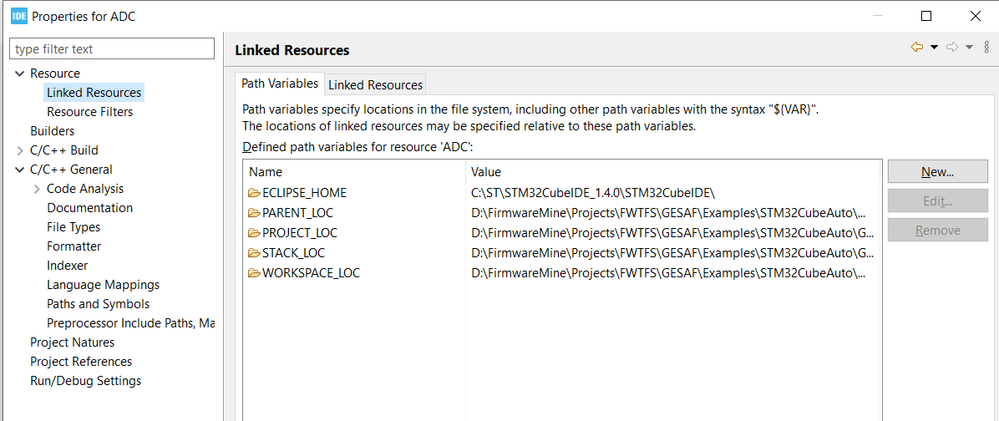This screenshot has height=421, width=999.
Task: Open the Documentation page
Action: tap(90, 208)
